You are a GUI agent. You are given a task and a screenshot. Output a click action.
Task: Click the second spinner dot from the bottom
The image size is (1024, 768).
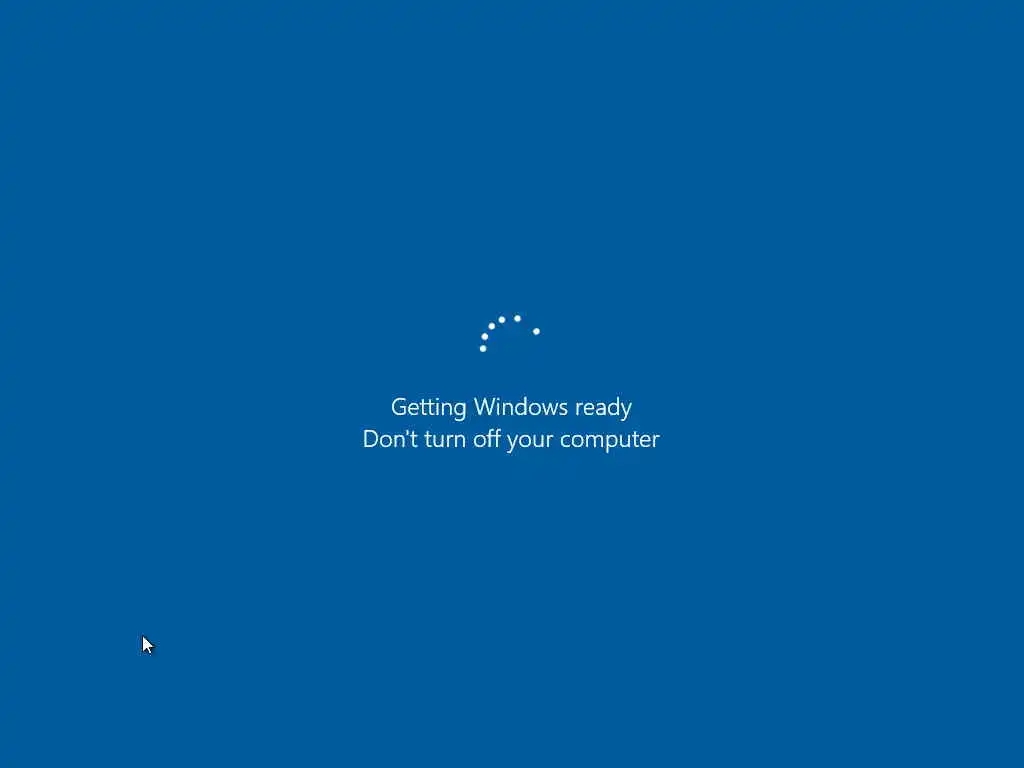[485, 336]
